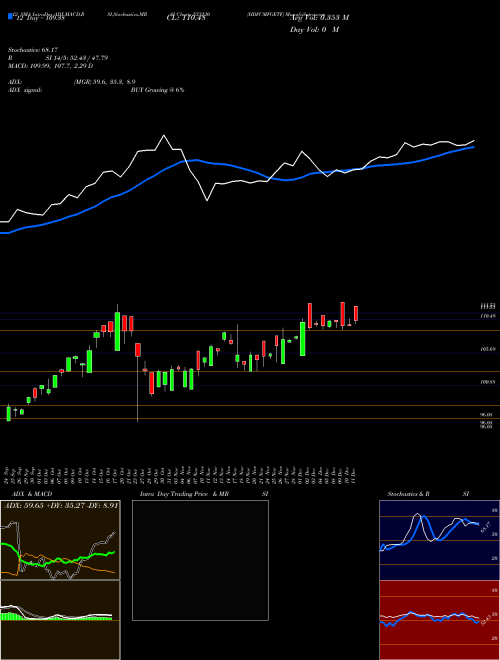500x660 pixels.
Task: Click the 100.88 price axis label
Action: (x=488, y=382)
